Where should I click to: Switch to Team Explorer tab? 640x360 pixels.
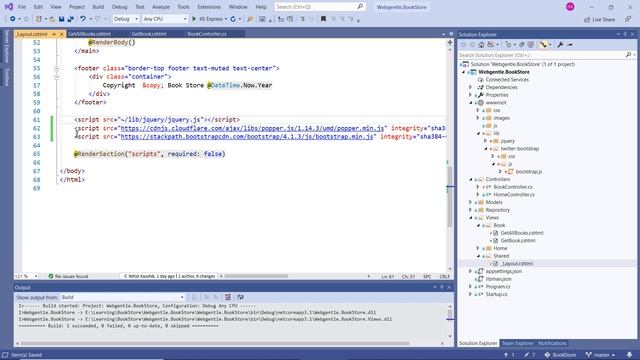[x=518, y=343]
